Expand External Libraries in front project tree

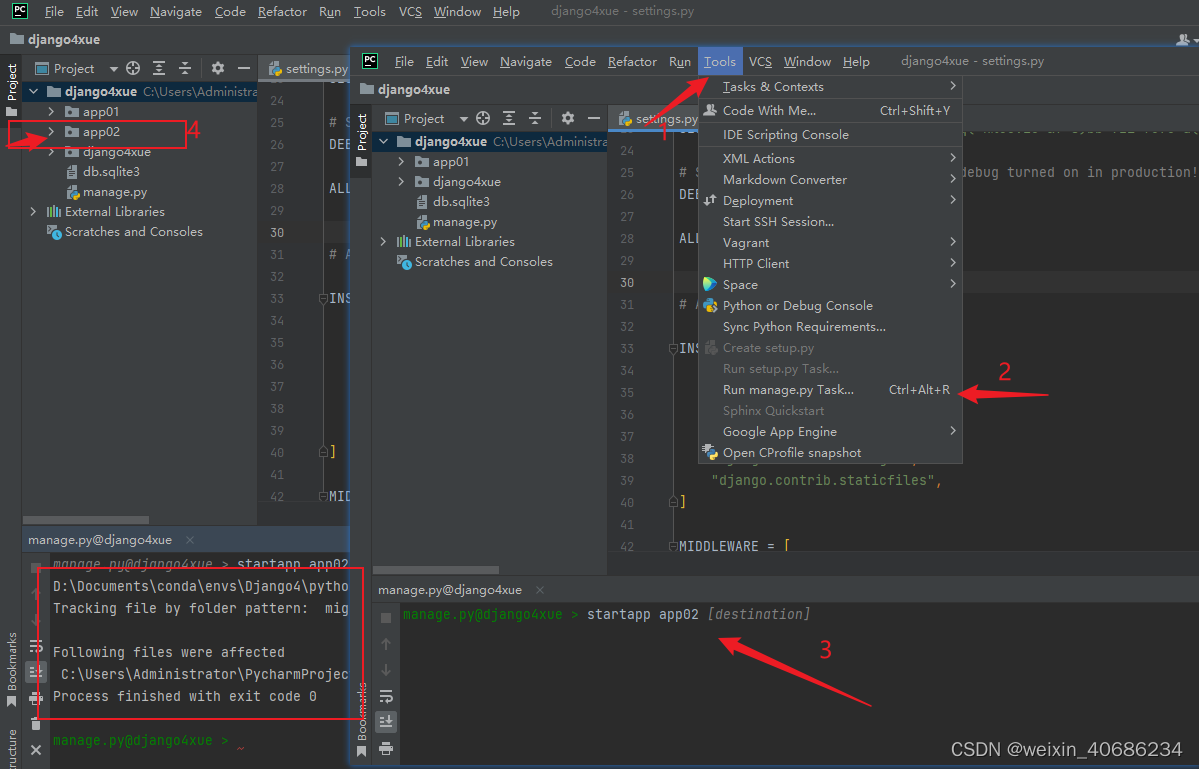(x=384, y=242)
